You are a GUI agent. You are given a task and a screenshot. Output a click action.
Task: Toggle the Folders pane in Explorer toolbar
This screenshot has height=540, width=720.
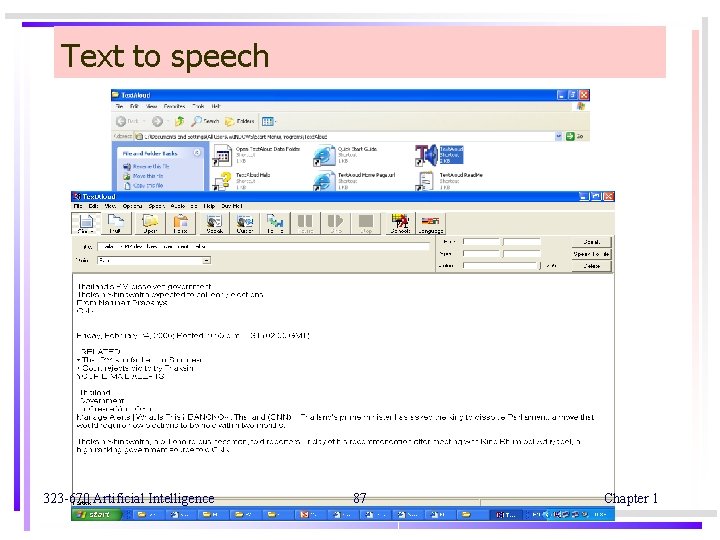(239, 121)
